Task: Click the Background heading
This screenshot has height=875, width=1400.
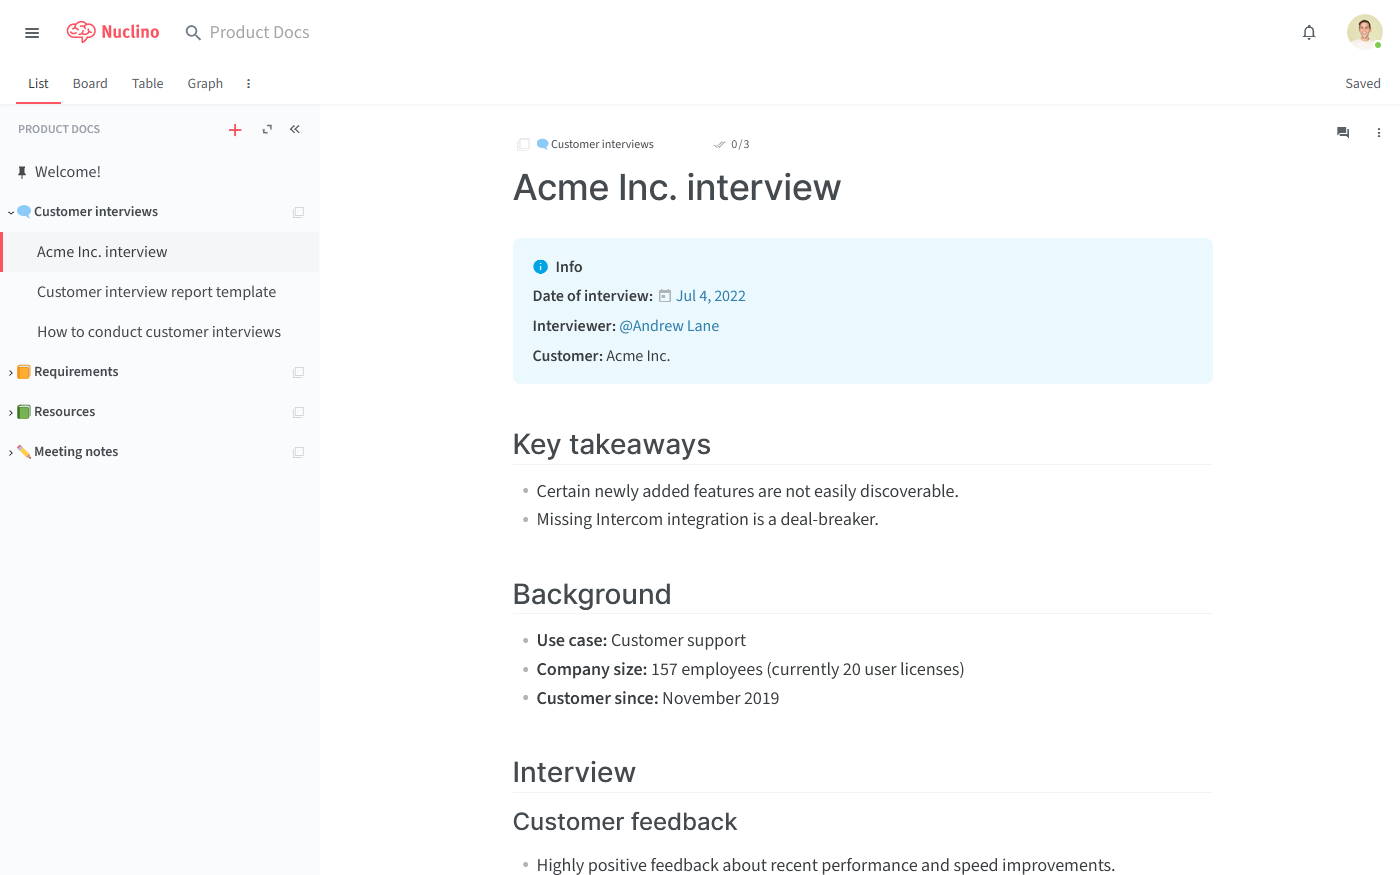Action: click(592, 595)
